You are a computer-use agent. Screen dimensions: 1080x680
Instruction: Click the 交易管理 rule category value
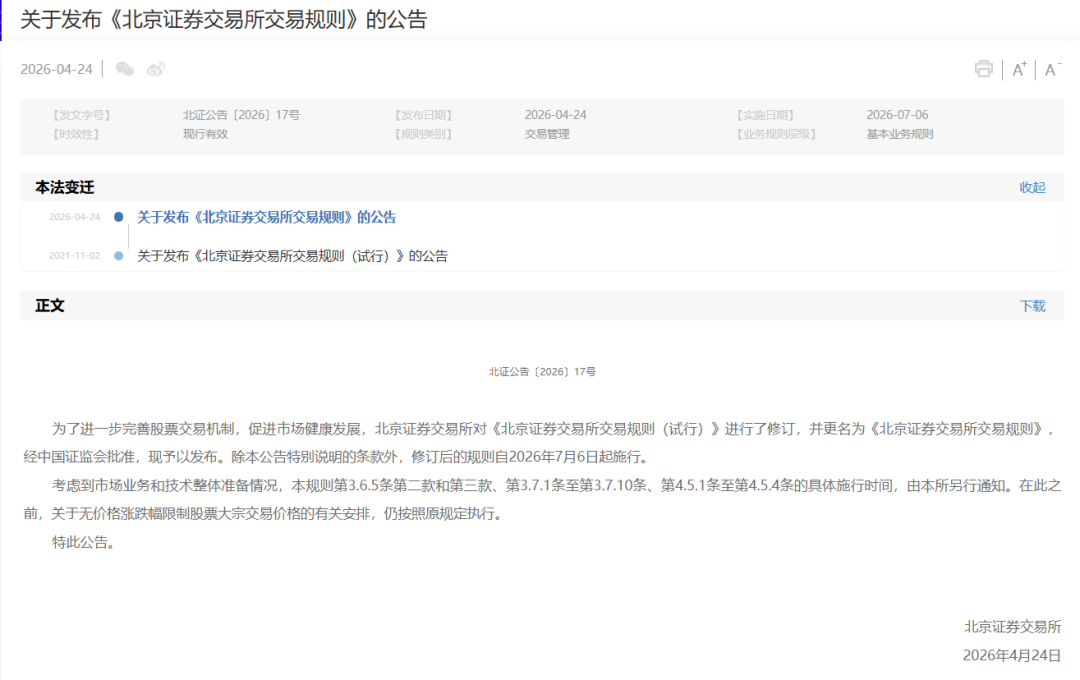tap(547, 134)
